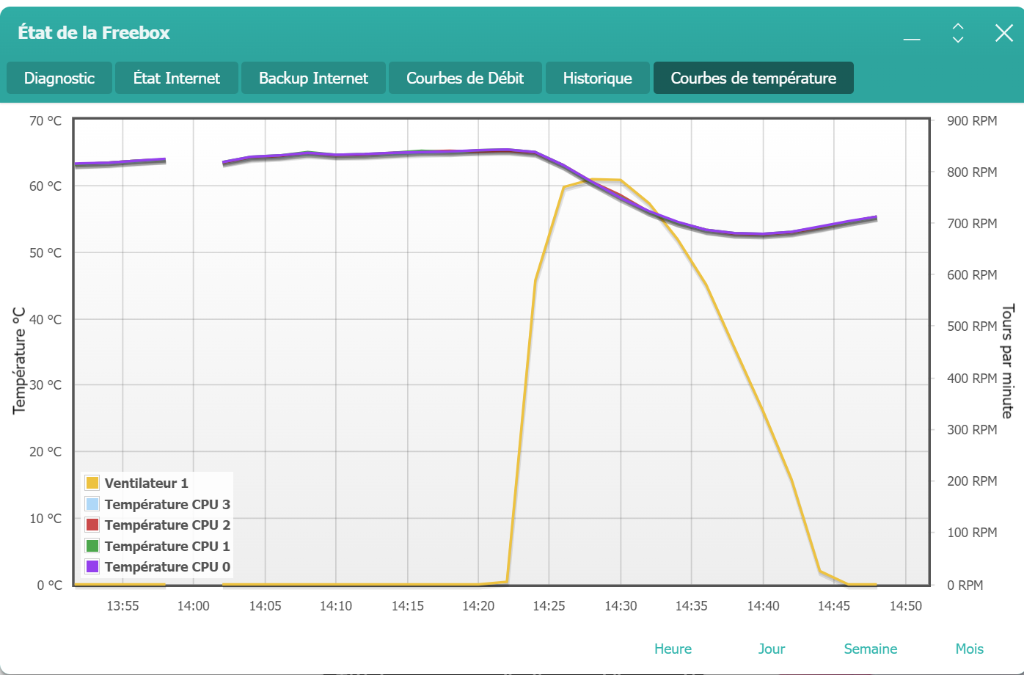Image resolution: width=1024 pixels, height=675 pixels.
Task: Click the 0 RPM axis label
Action: (965, 585)
